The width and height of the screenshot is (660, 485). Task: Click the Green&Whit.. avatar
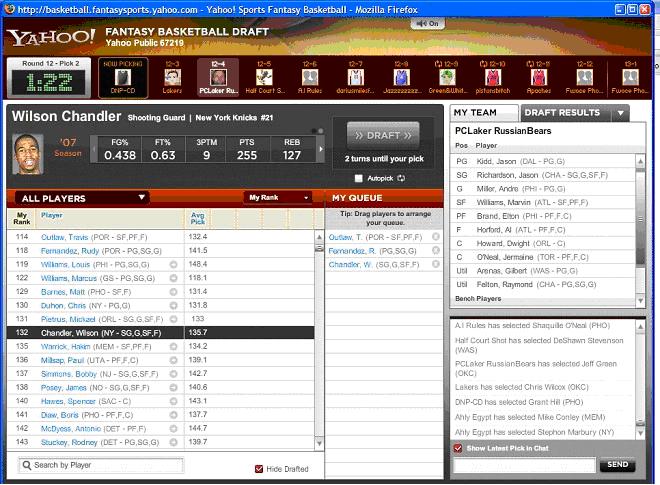coord(447,77)
